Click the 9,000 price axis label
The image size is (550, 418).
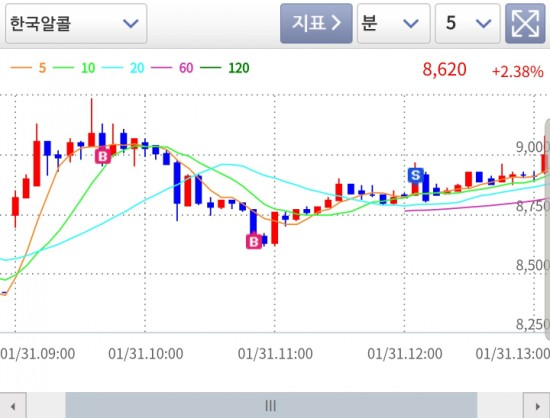pos(532,147)
